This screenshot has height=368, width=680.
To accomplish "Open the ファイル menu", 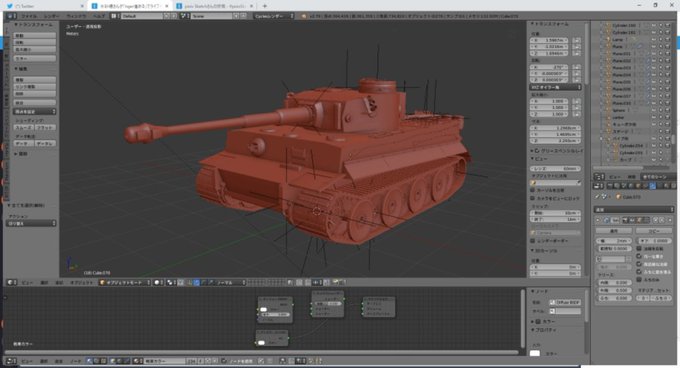I will pyautogui.click(x=29, y=16).
